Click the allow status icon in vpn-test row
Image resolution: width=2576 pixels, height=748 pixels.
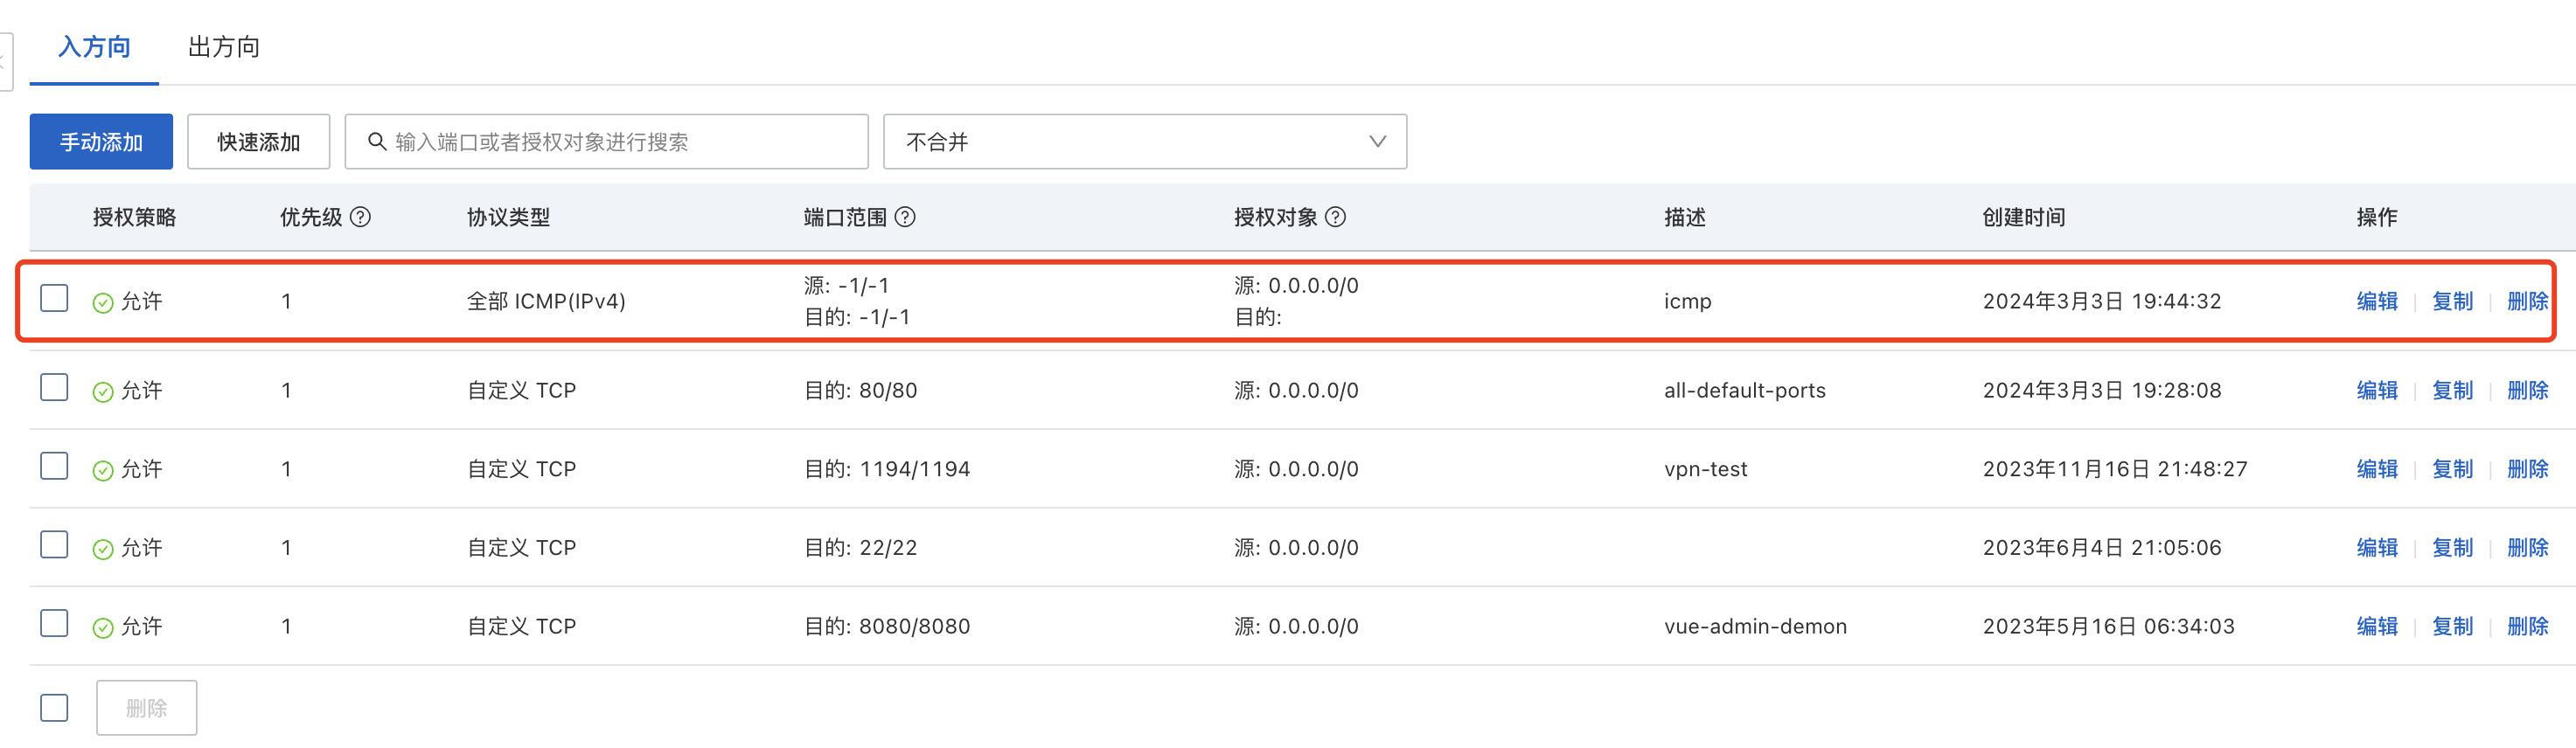coord(103,471)
